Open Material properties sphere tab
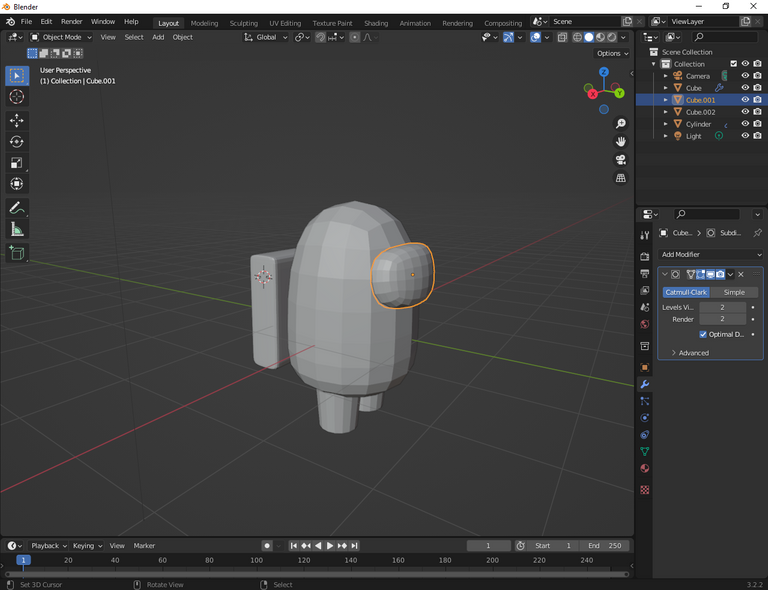Image resolution: width=768 pixels, height=590 pixels. (645, 468)
